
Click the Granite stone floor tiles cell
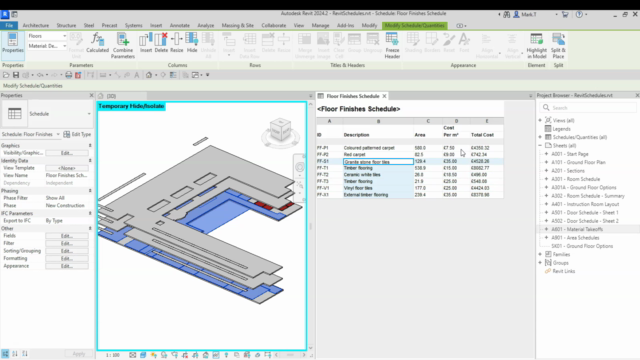point(378,162)
